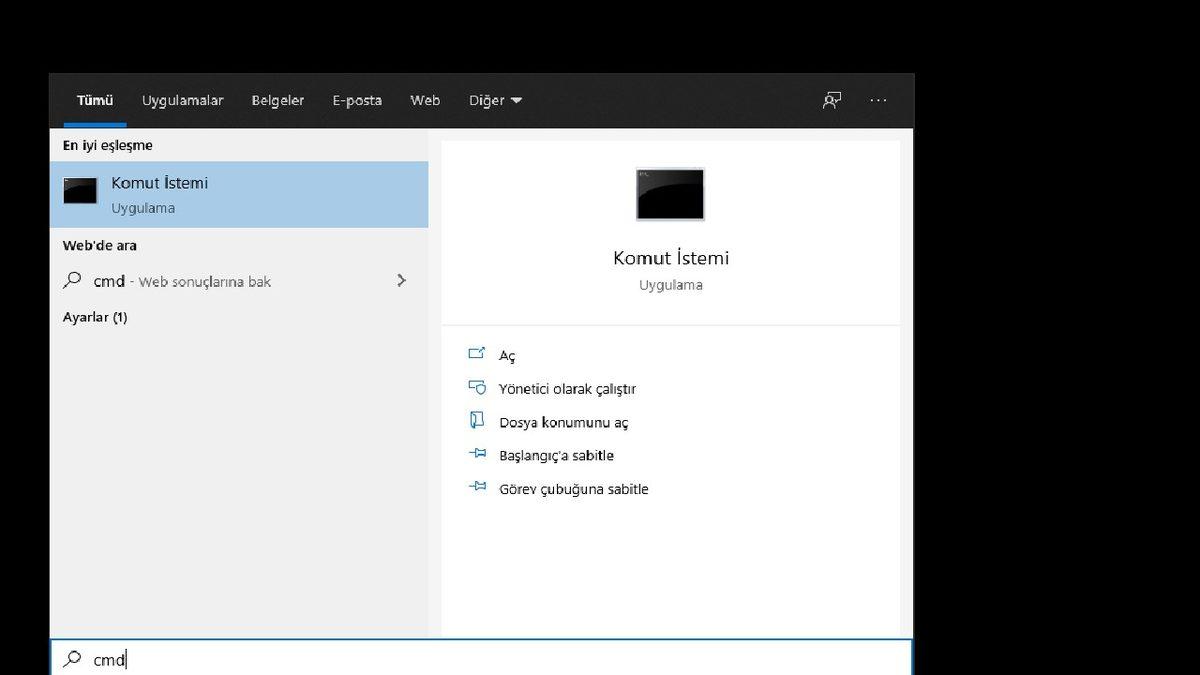Switch to the Uygulamalar tab

pos(182,100)
